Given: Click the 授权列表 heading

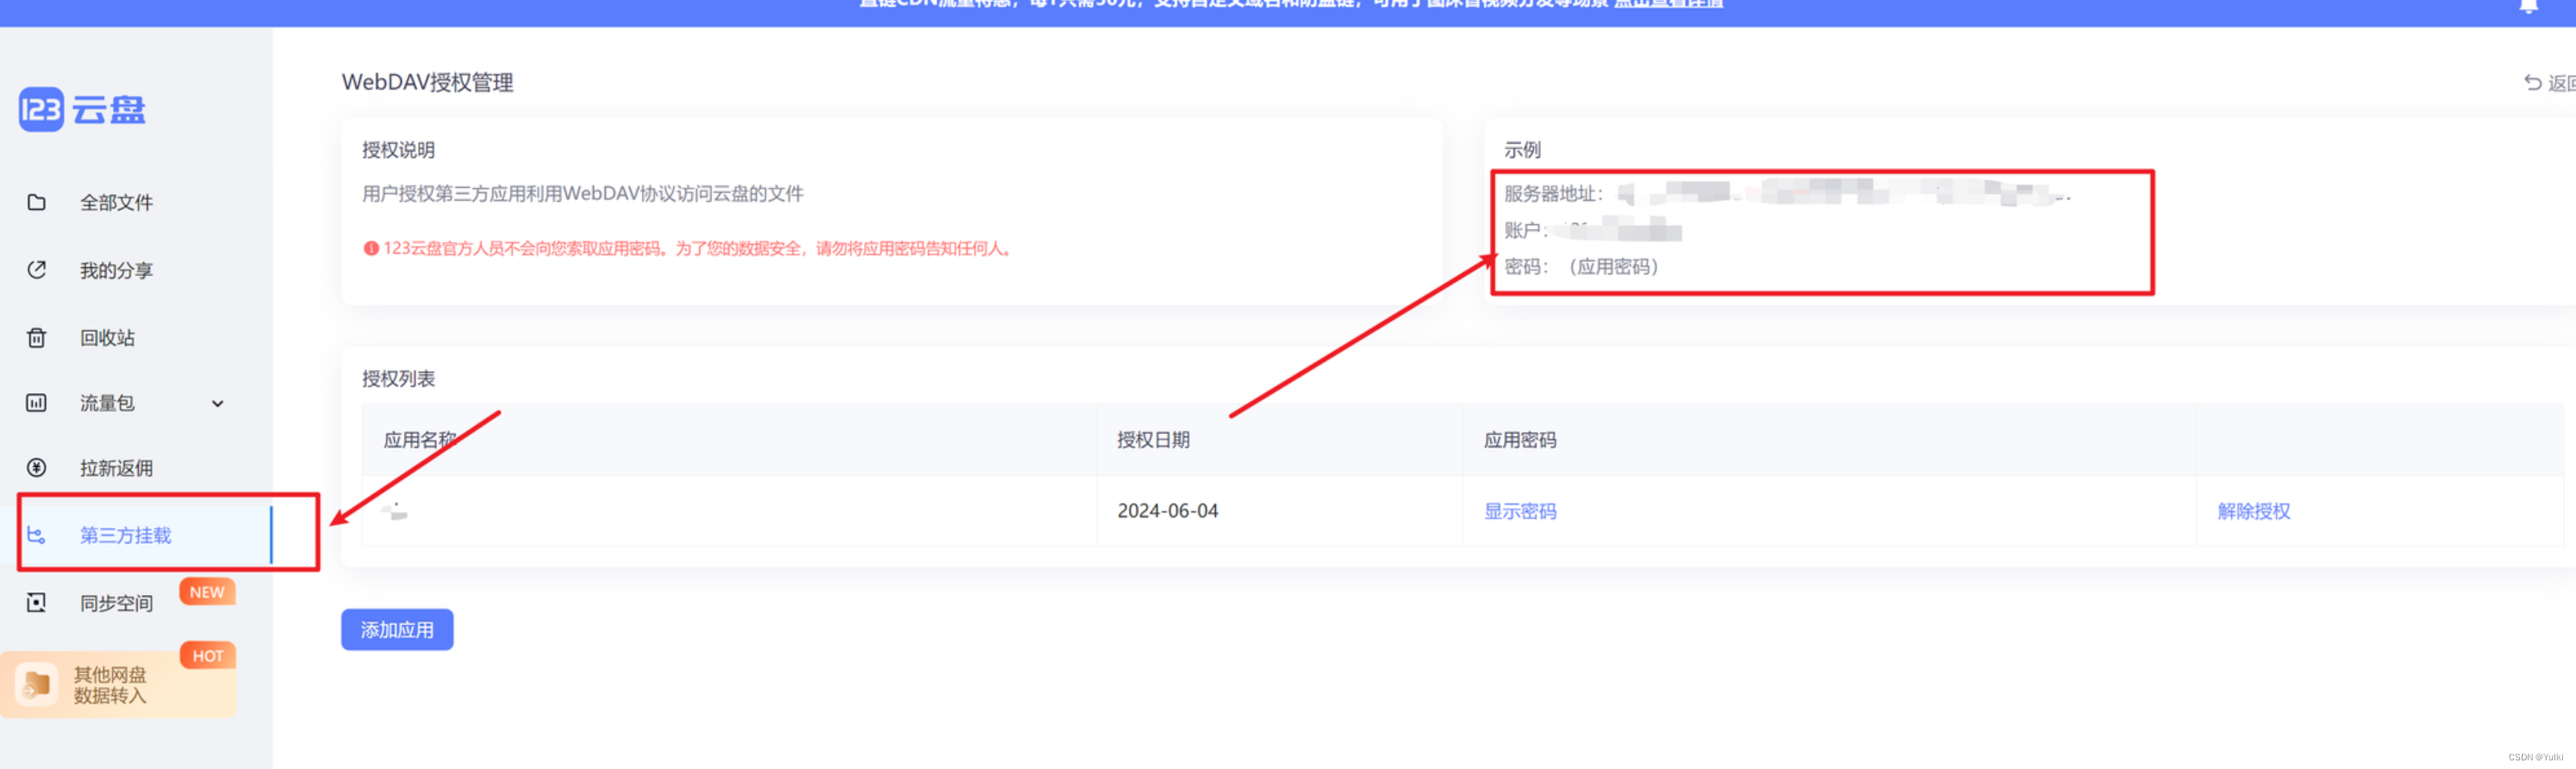Looking at the screenshot, I should click(x=398, y=378).
